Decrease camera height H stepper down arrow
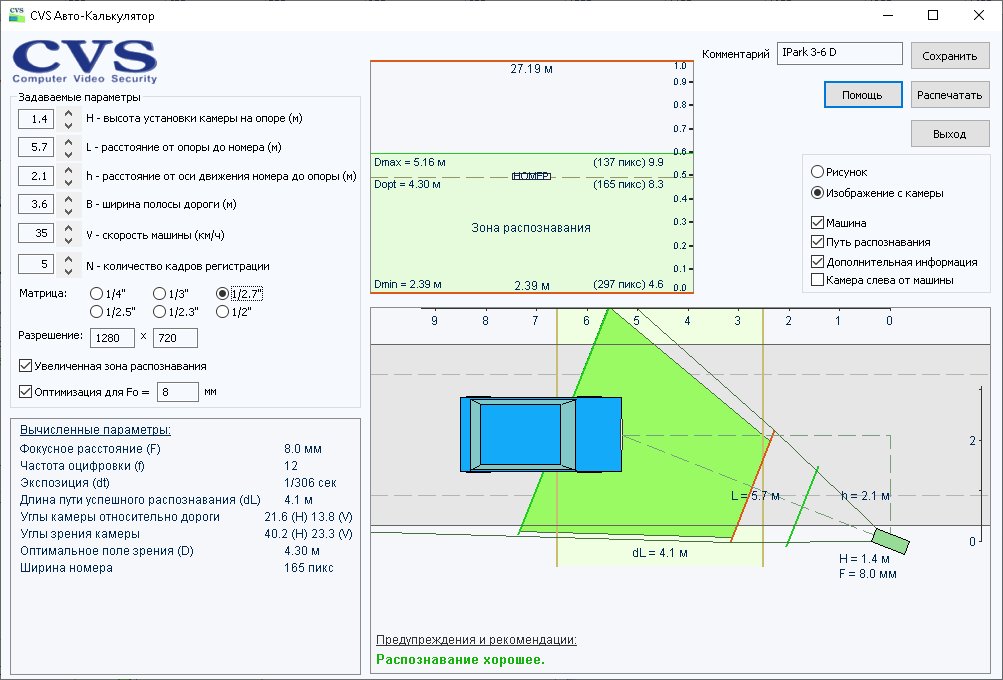This screenshot has width=1003, height=680. [68, 125]
